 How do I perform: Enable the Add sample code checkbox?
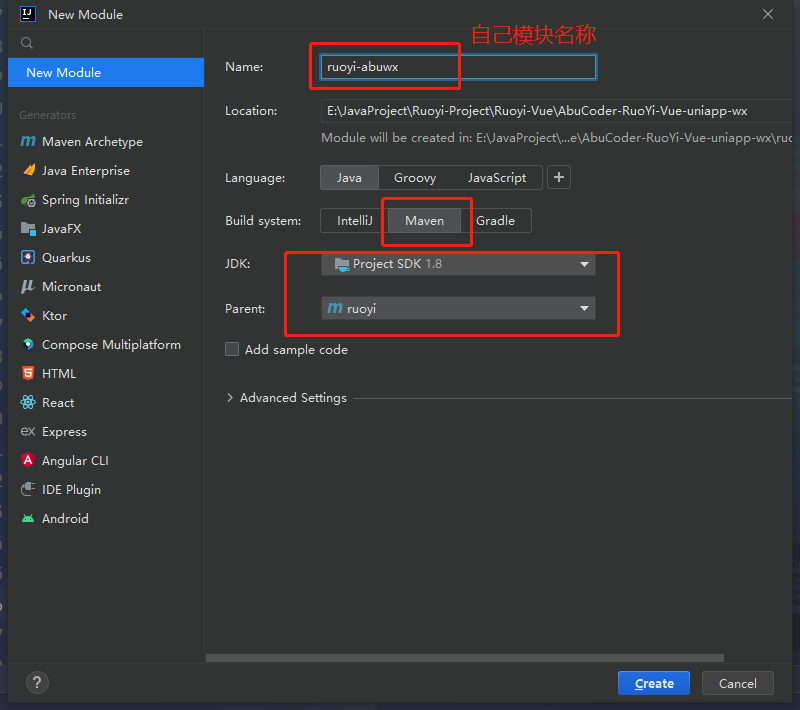[232, 349]
